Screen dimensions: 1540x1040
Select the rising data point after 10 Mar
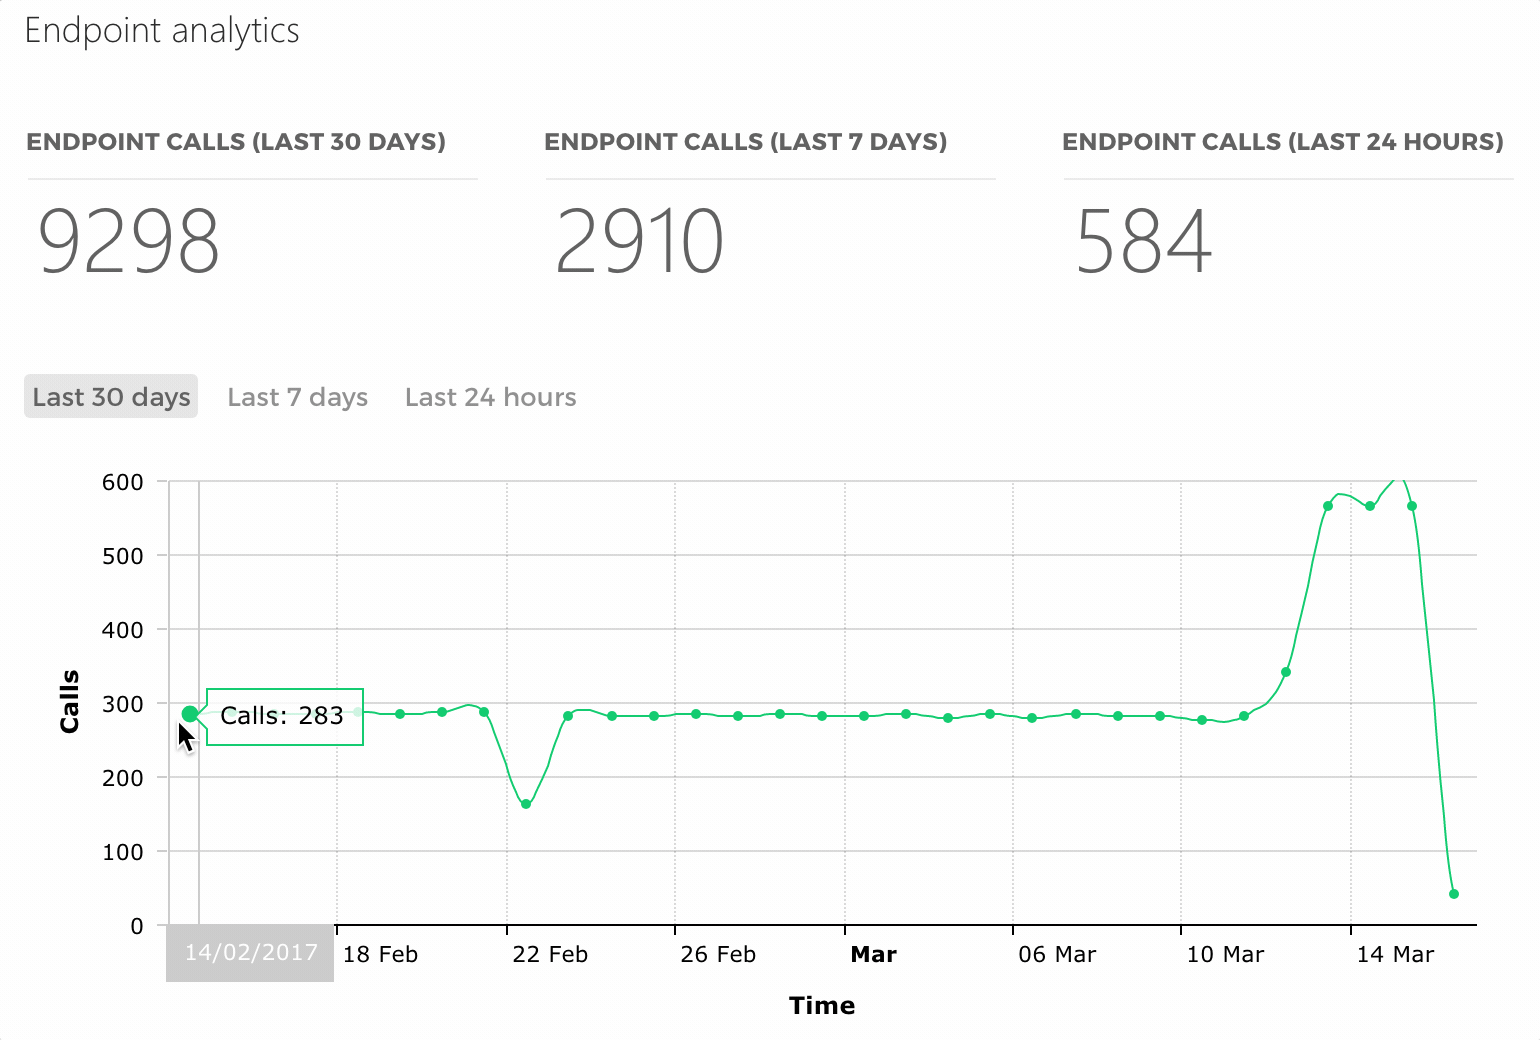1287,672
